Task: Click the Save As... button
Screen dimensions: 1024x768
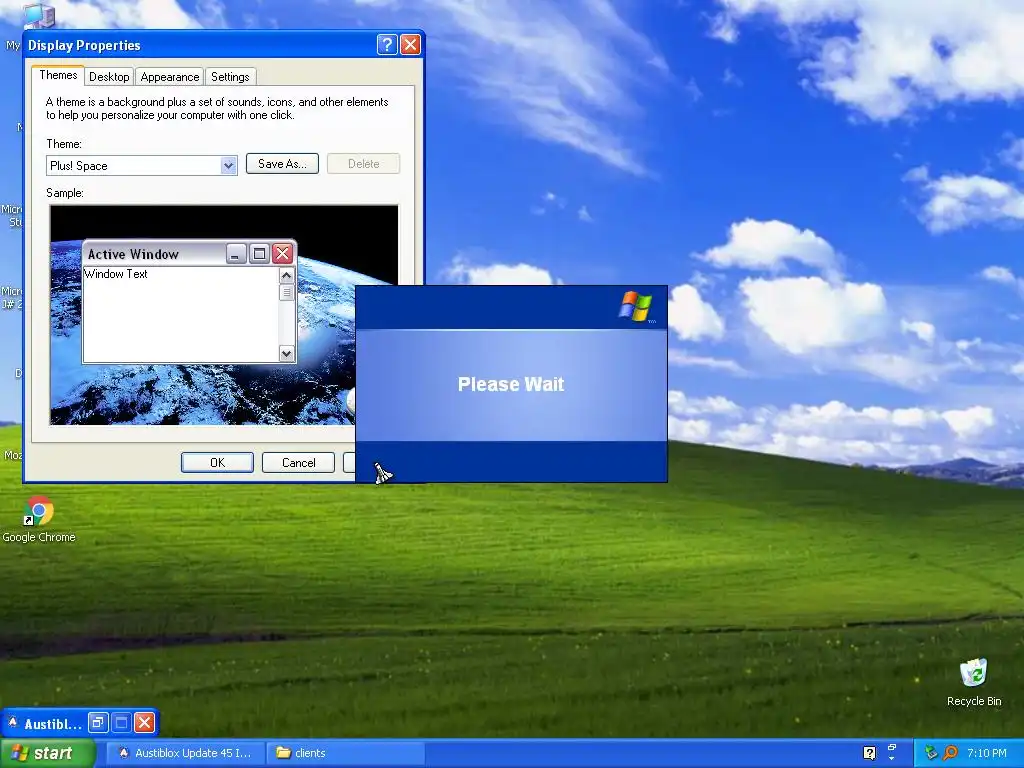Action: [x=282, y=164]
